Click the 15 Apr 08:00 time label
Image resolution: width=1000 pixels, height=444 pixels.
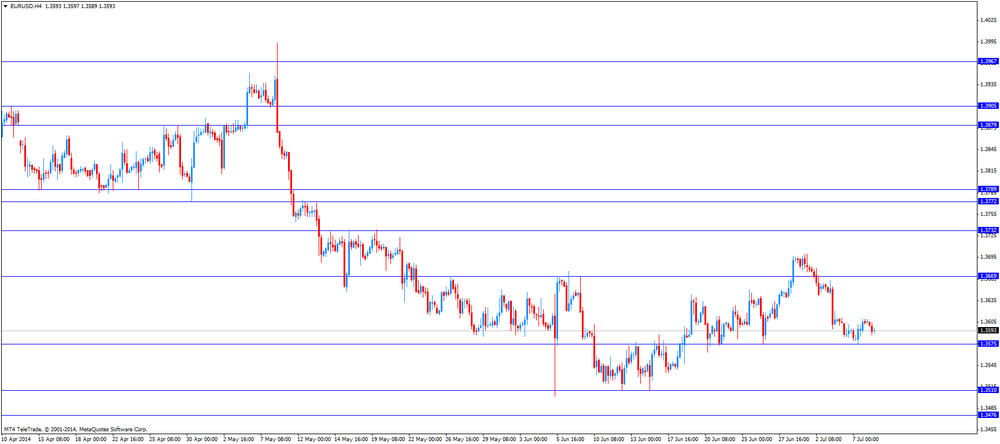[x=54, y=440]
